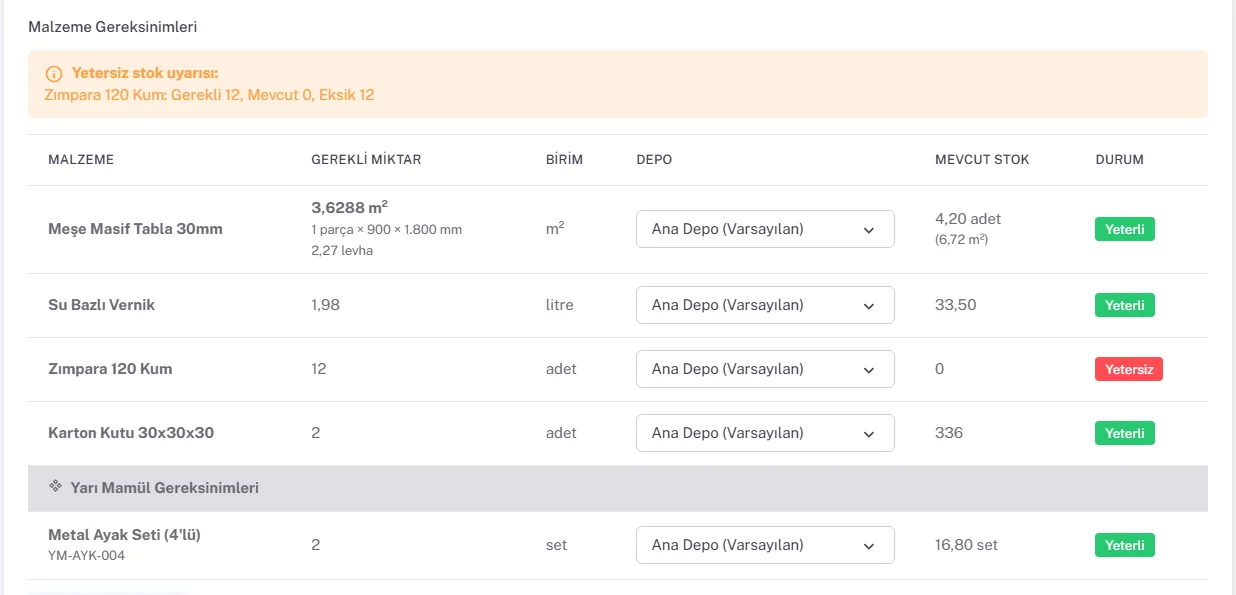This screenshot has width=1236, height=595.
Task: Click the 16,80 set stock value
Action: tap(966, 545)
